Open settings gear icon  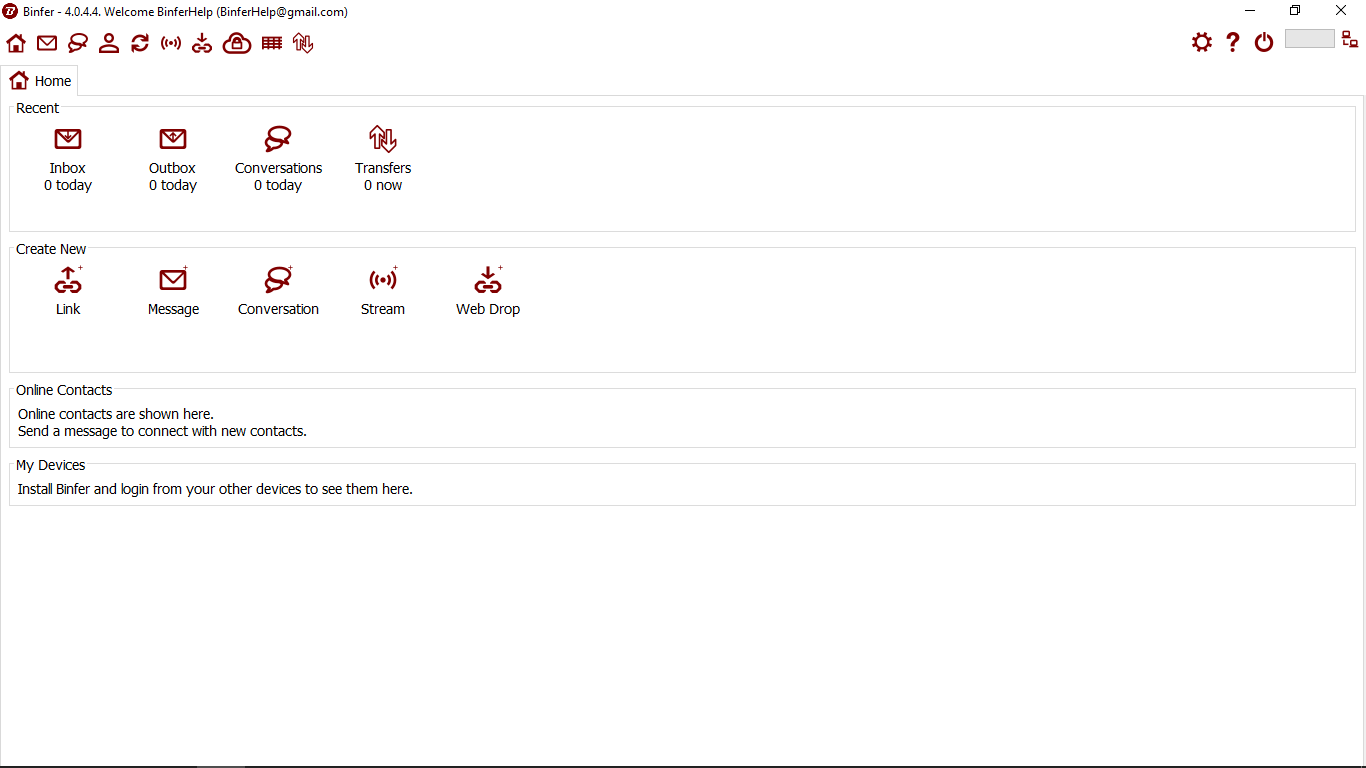pyautogui.click(x=1202, y=42)
